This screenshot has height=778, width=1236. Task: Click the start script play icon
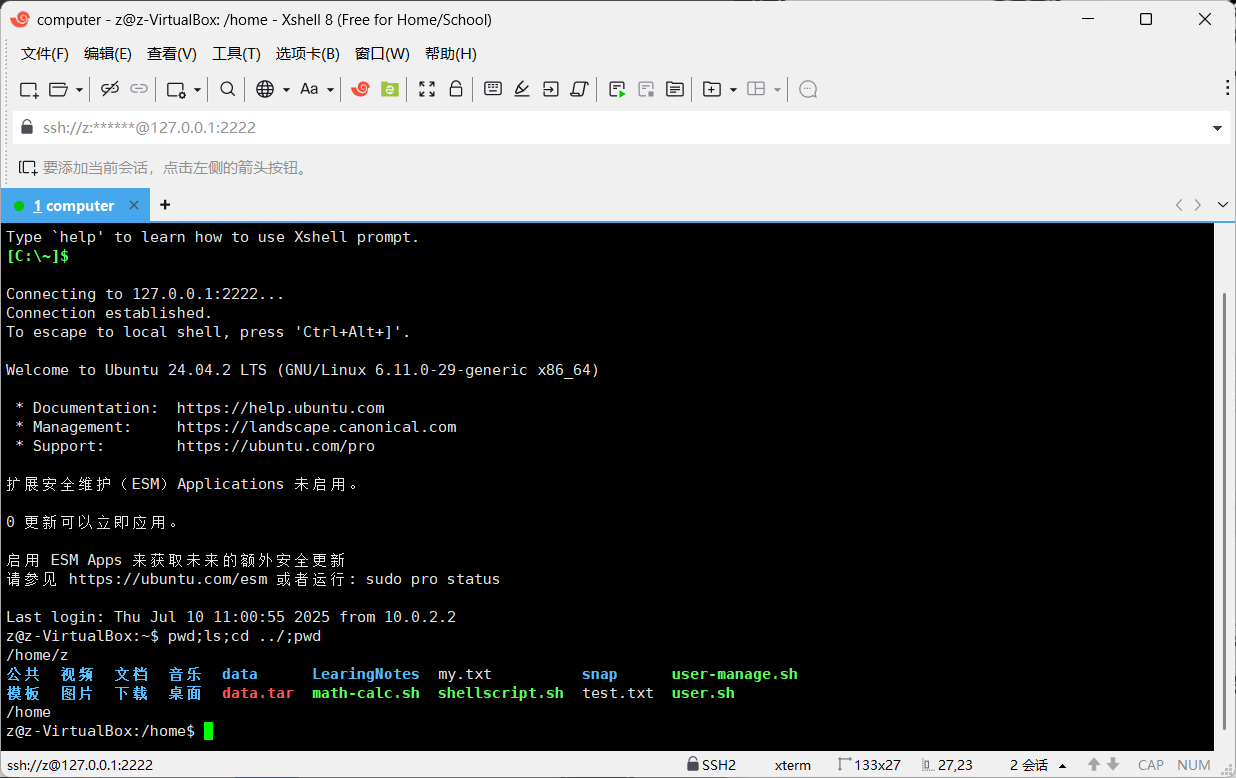click(x=617, y=89)
